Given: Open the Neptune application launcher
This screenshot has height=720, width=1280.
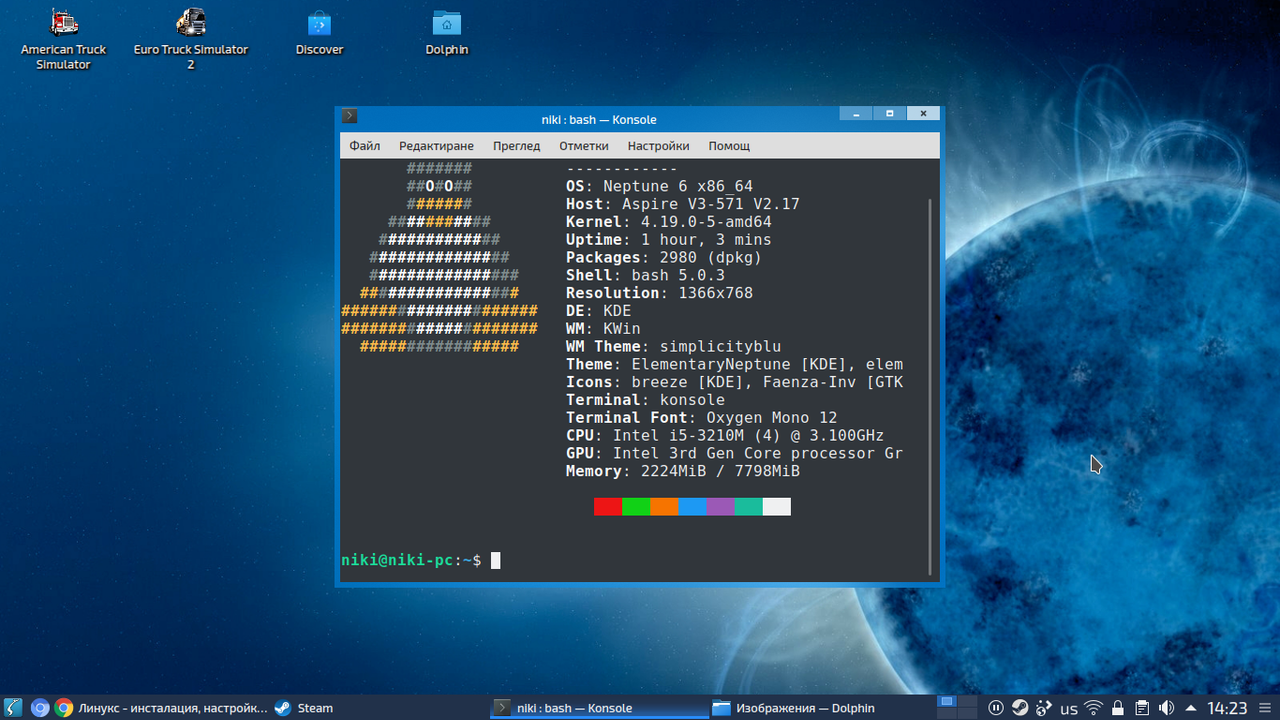Looking at the screenshot, I should coord(14,708).
